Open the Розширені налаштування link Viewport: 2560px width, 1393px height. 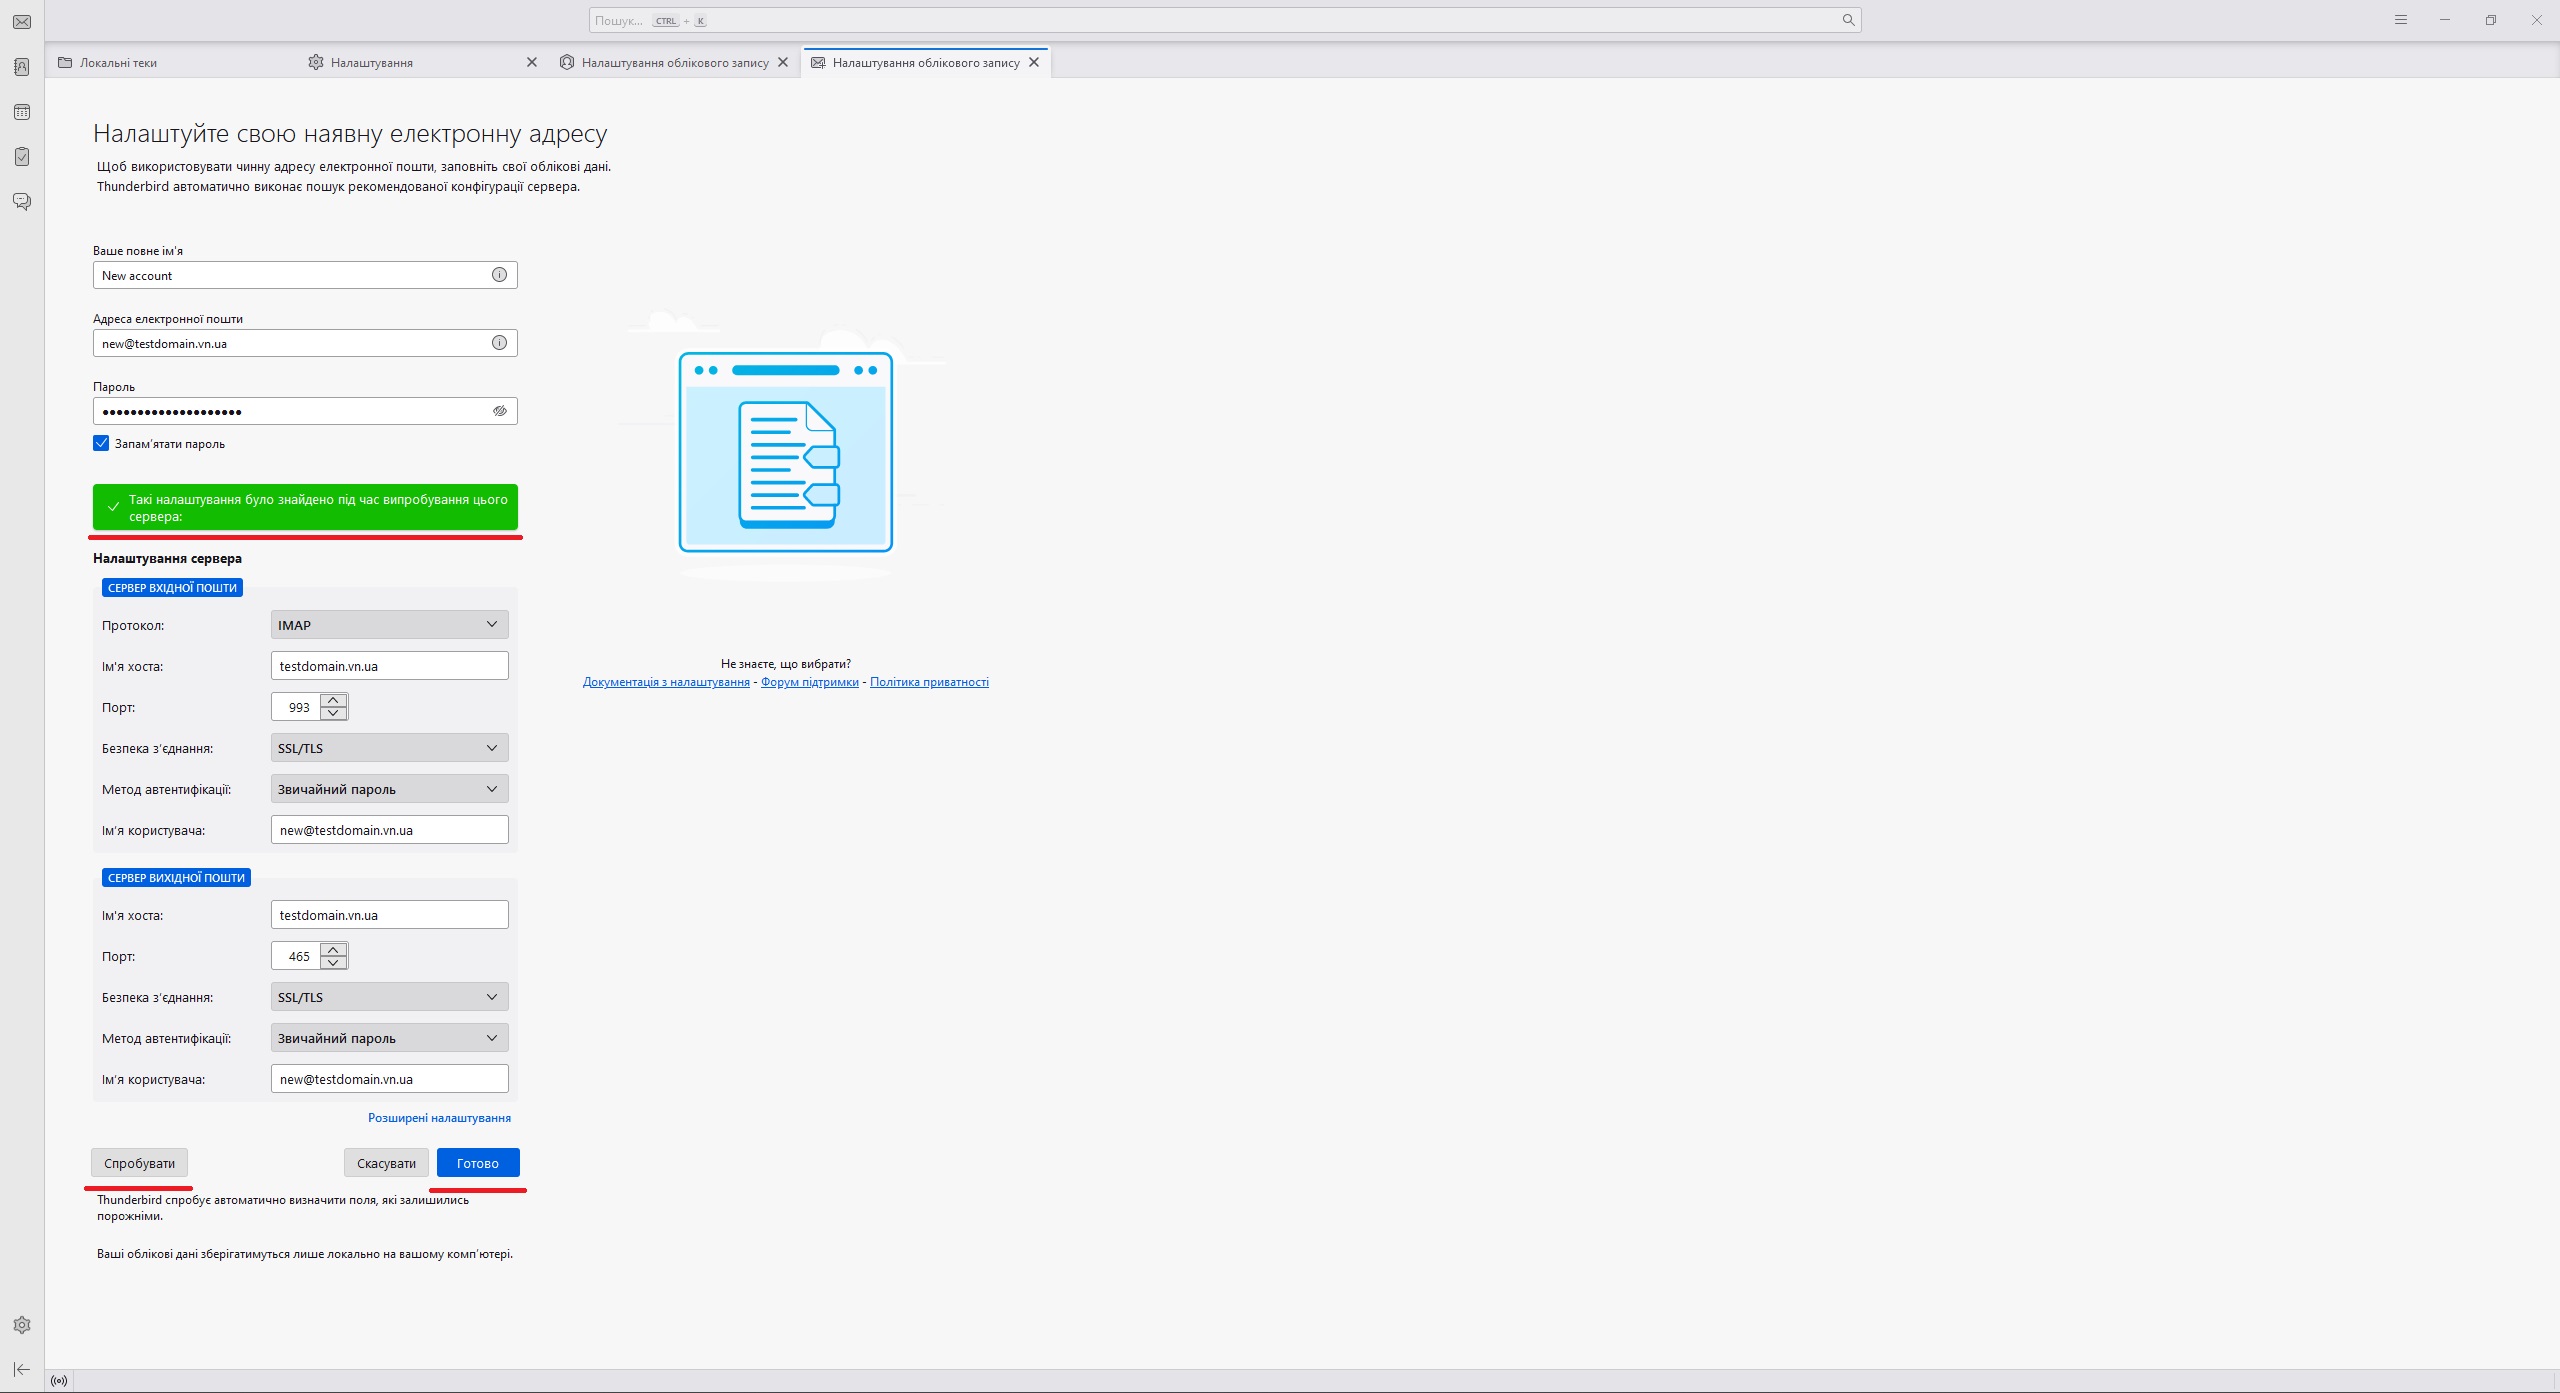(439, 1118)
